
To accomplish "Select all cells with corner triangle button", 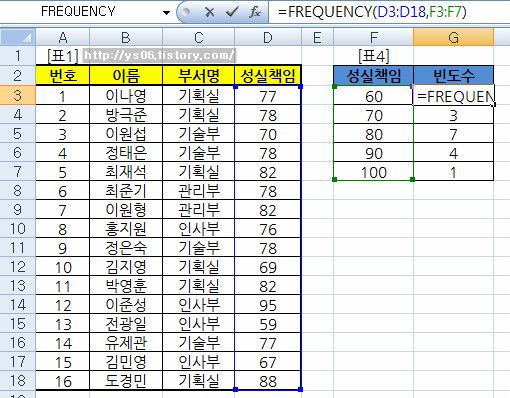I will [18, 37].
